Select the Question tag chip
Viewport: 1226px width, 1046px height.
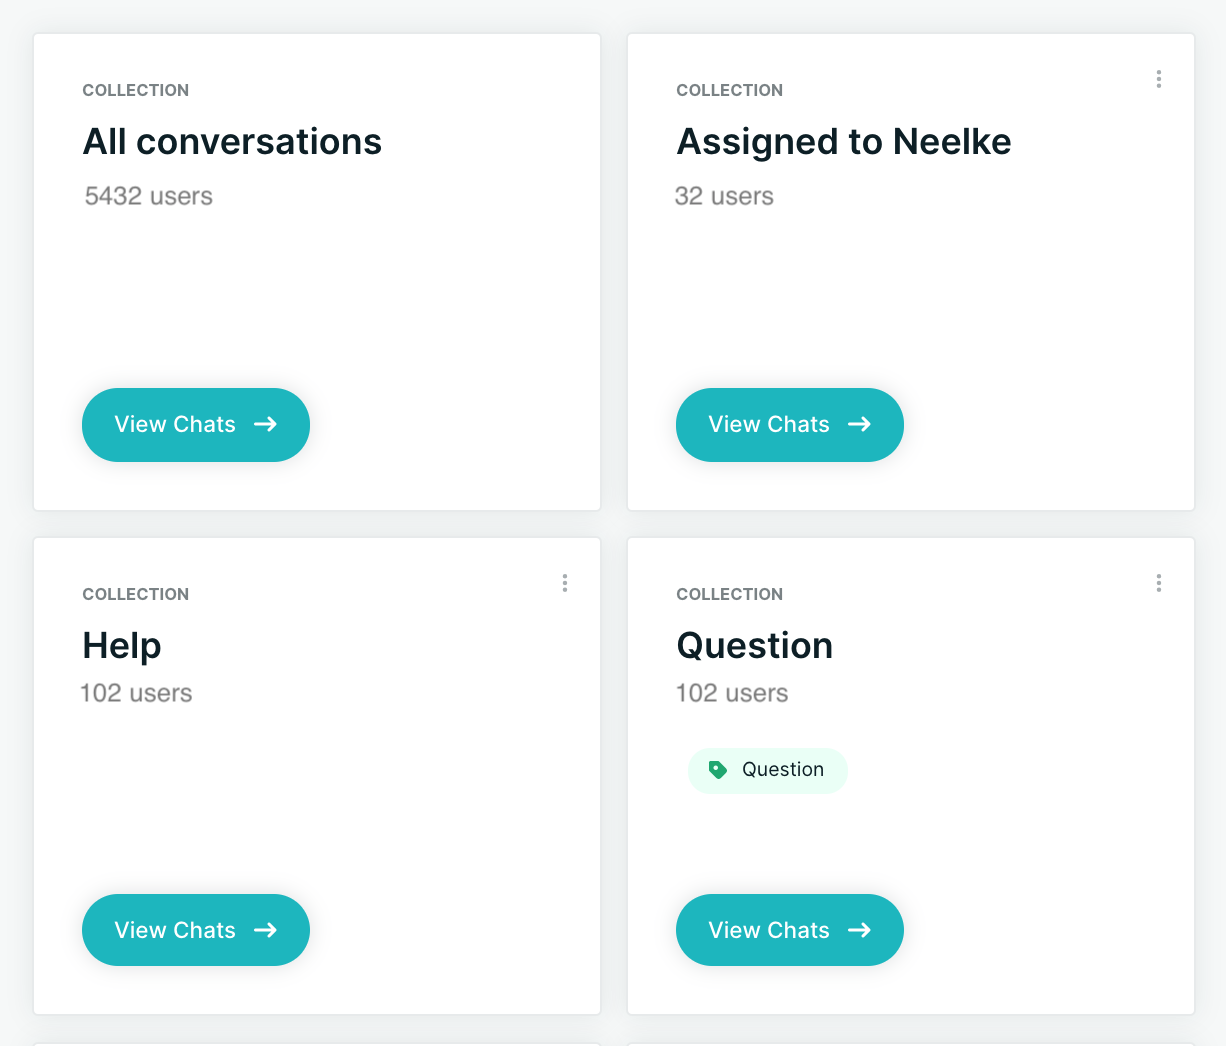[768, 770]
